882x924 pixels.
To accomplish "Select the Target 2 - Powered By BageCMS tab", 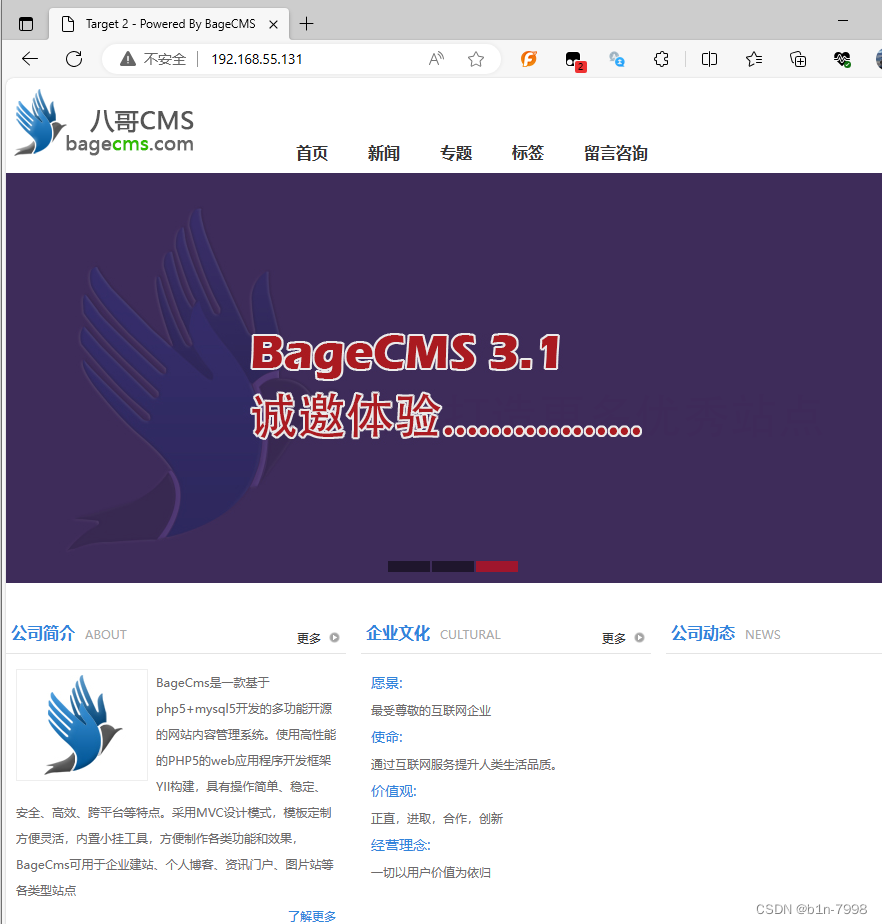I will point(169,24).
